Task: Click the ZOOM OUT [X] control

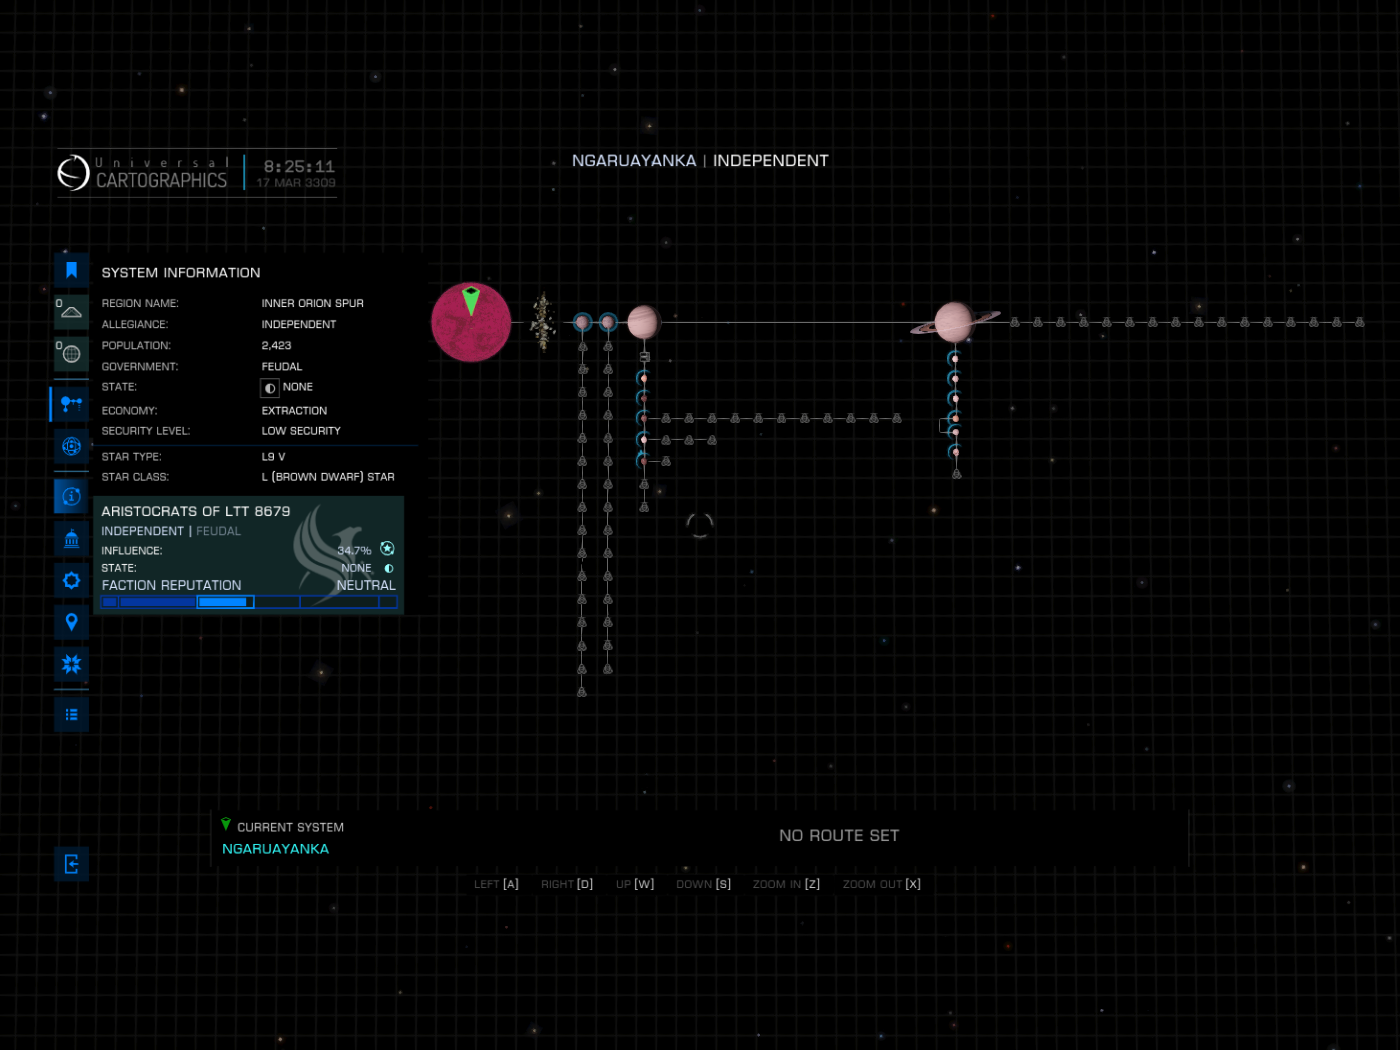Action: (x=882, y=884)
